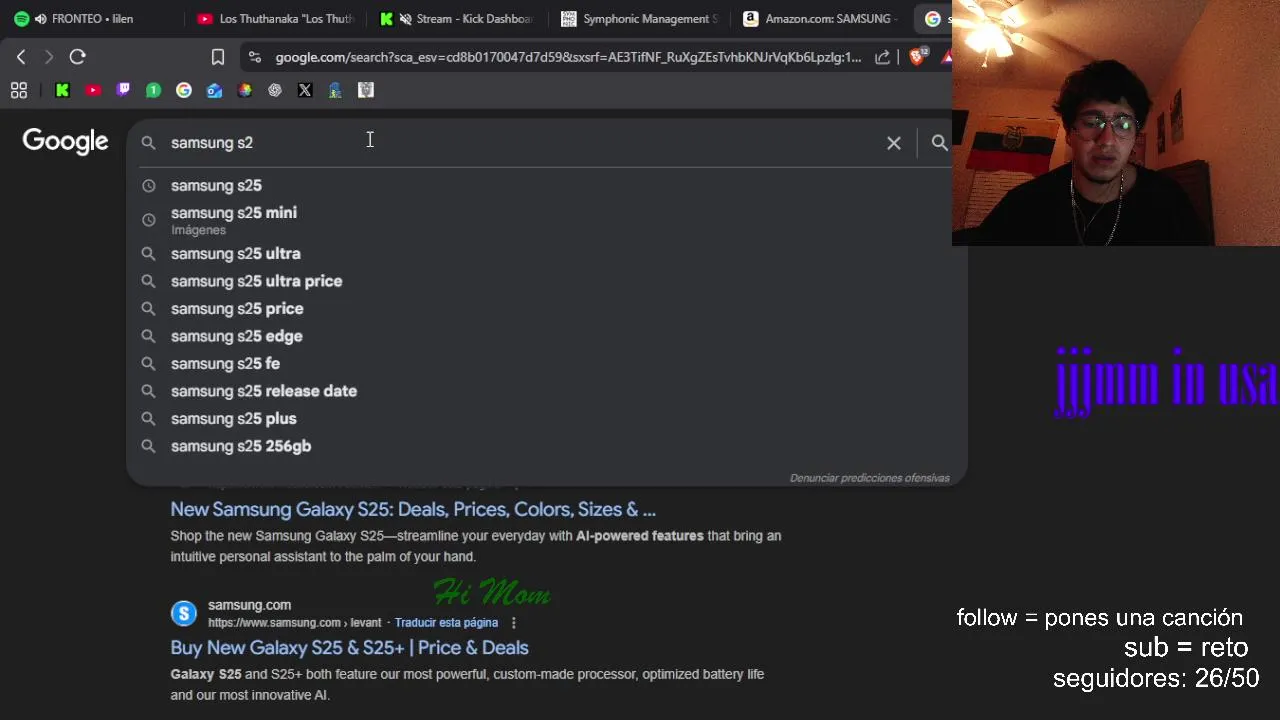The width and height of the screenshot is (1280, 720).
Task: Open the YouTube bookmark icon
Action: pyautogui.click(x=93, y=90)
